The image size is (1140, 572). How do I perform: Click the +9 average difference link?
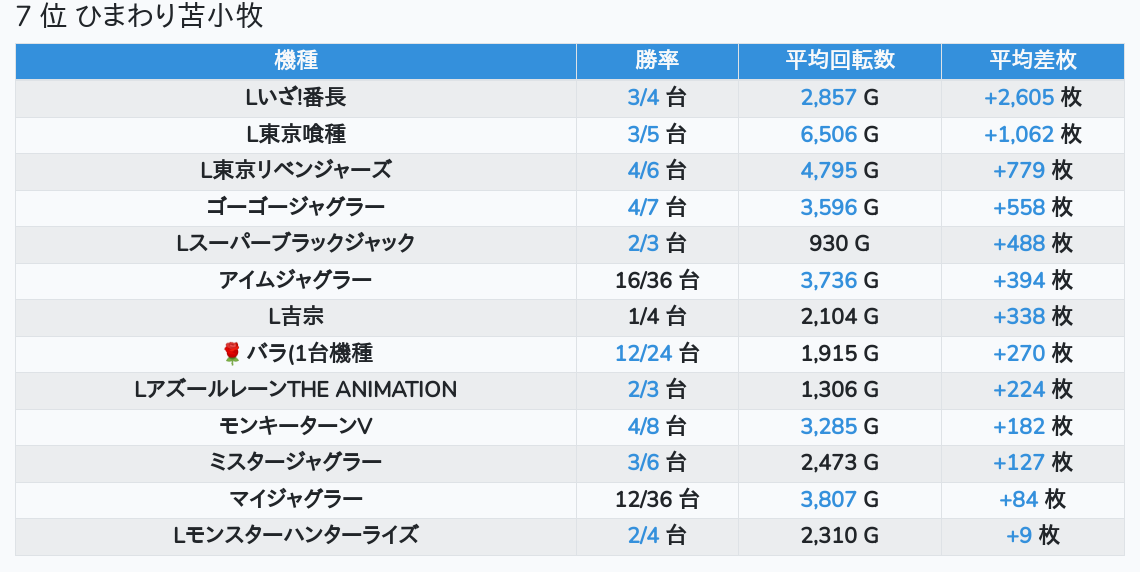[x=1018, y=535]
